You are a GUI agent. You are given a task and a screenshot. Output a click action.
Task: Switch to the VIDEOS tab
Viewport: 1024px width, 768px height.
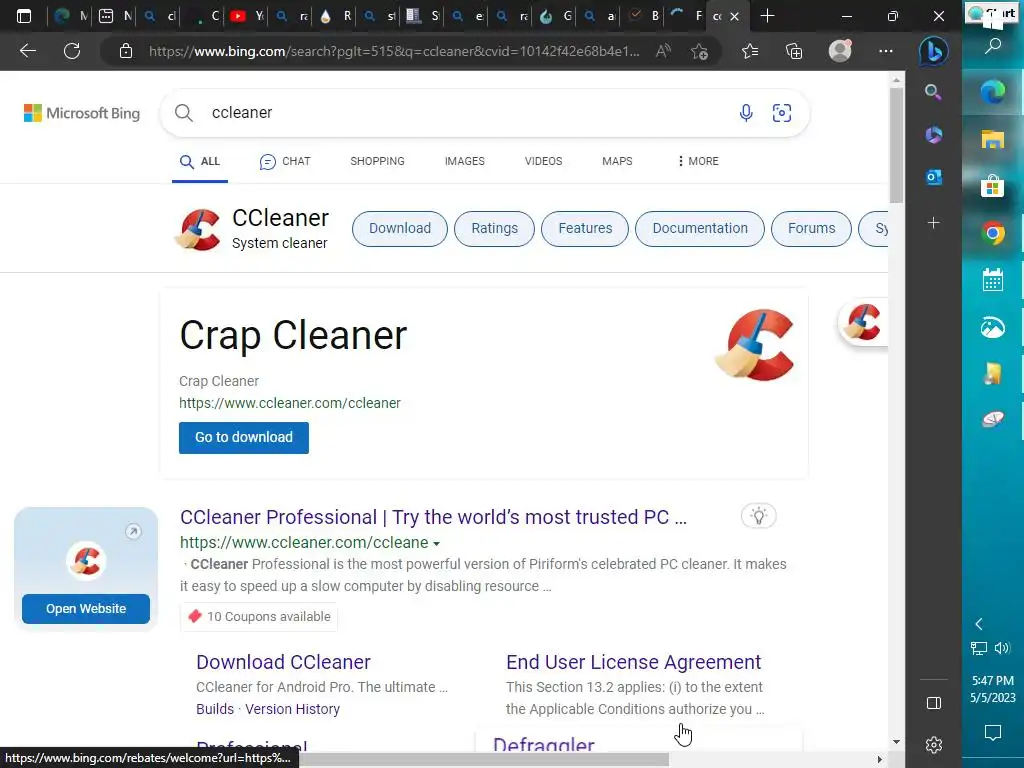pos(543,161)
